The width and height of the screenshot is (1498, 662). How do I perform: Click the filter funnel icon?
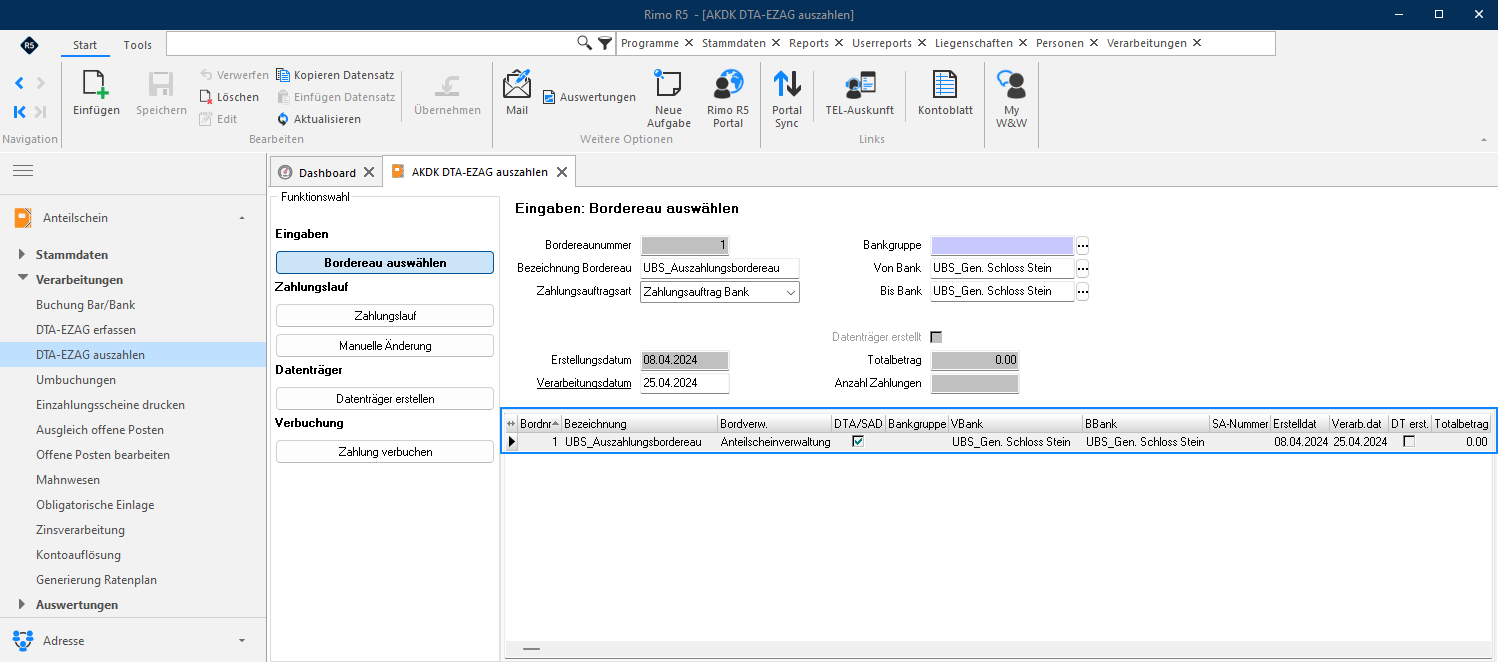605,43
